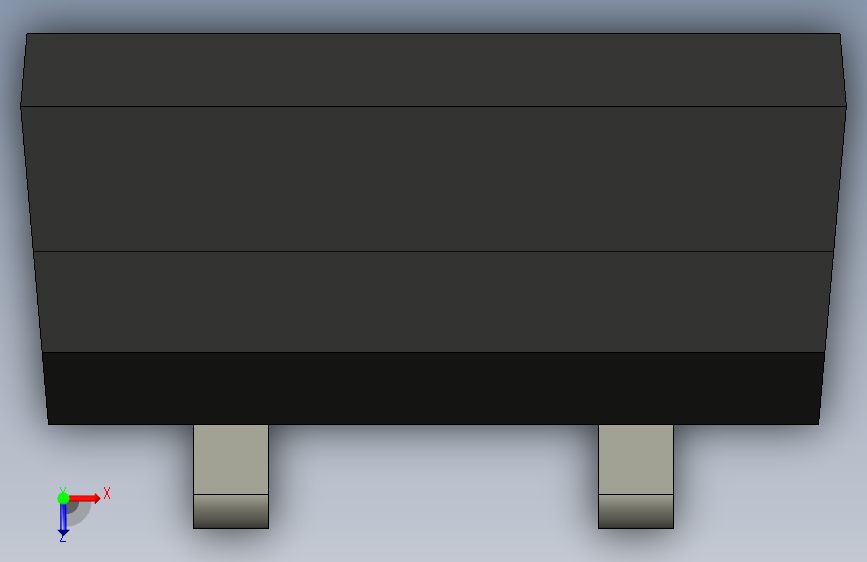Select the right metal lead's upper face
This screenshot has height=562, width=867.
pos(636,459)
